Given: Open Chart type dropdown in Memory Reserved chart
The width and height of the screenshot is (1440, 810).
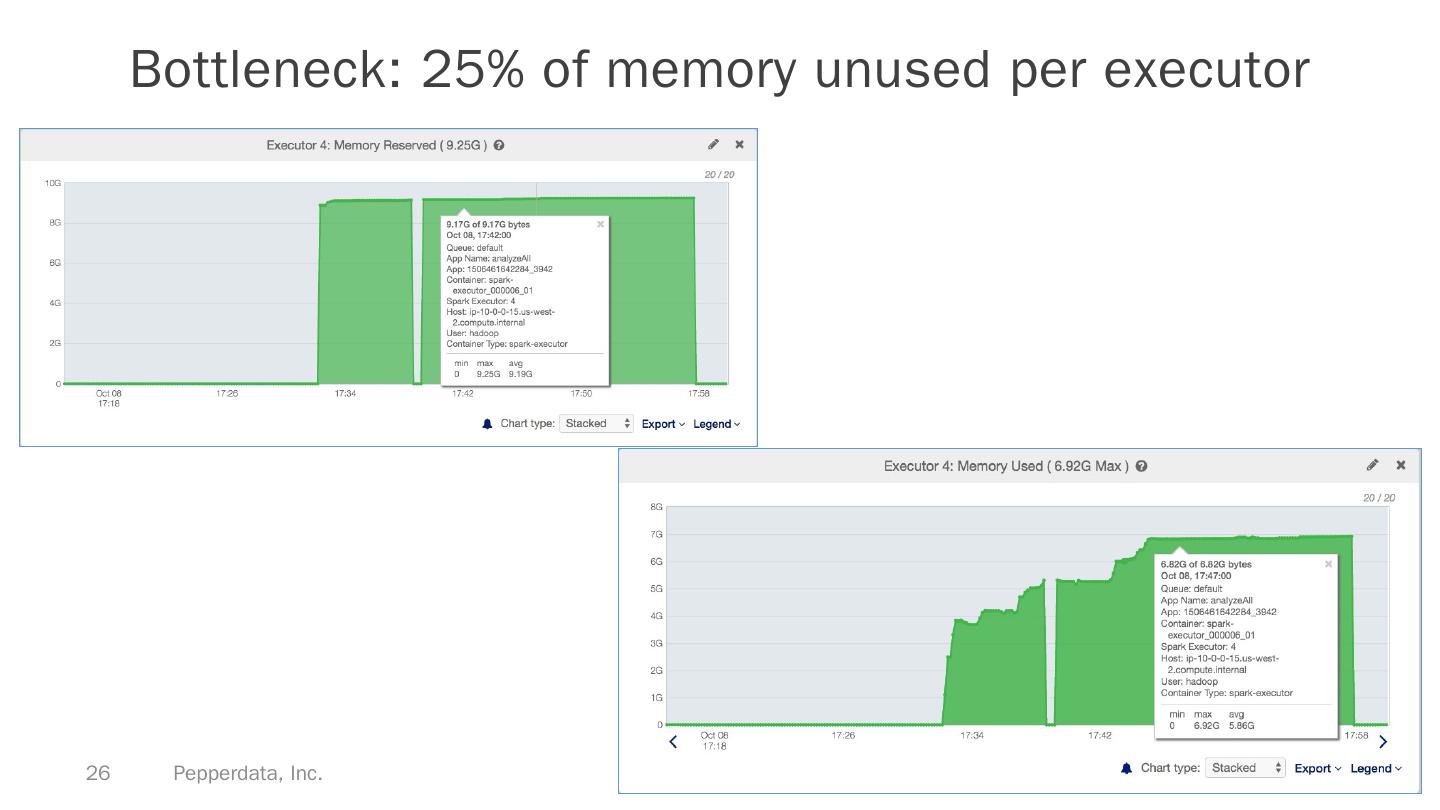Looking at the screenshot, I should pos(596,424).
